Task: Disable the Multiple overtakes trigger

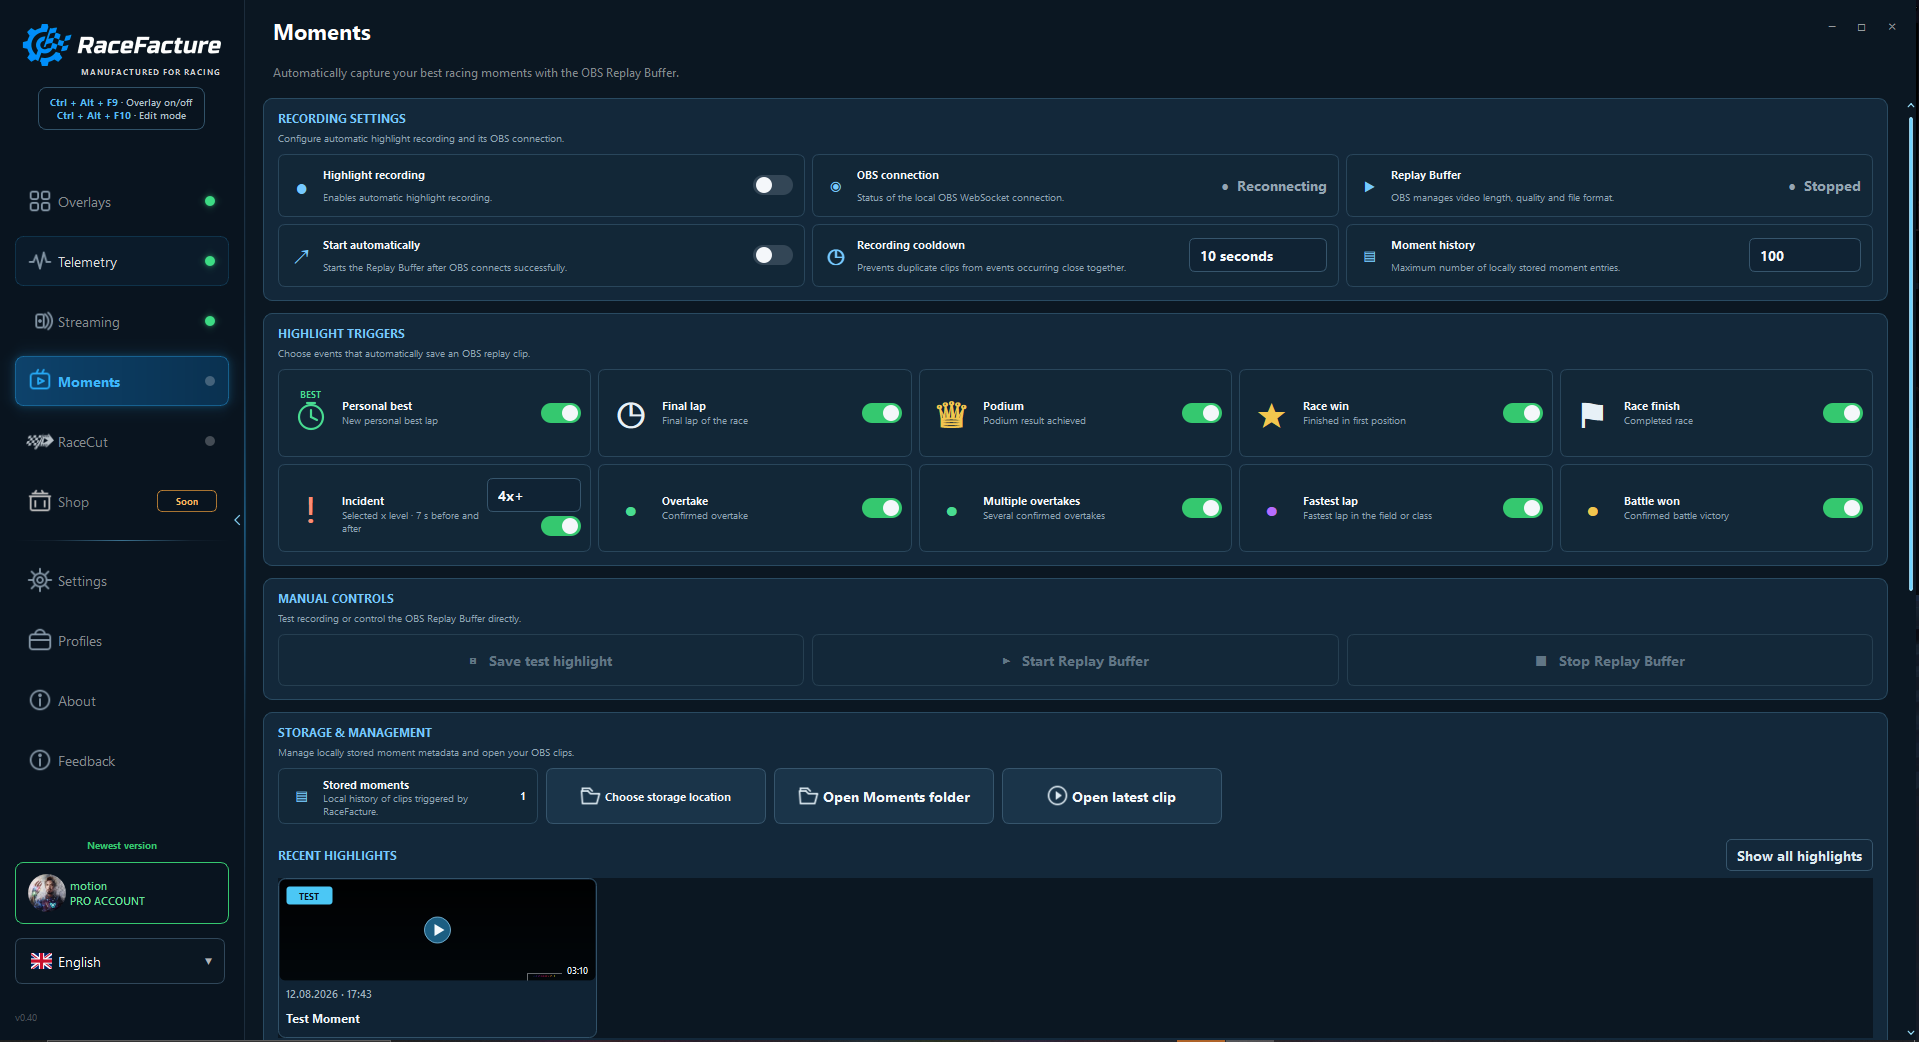Action: [1202, 509]
